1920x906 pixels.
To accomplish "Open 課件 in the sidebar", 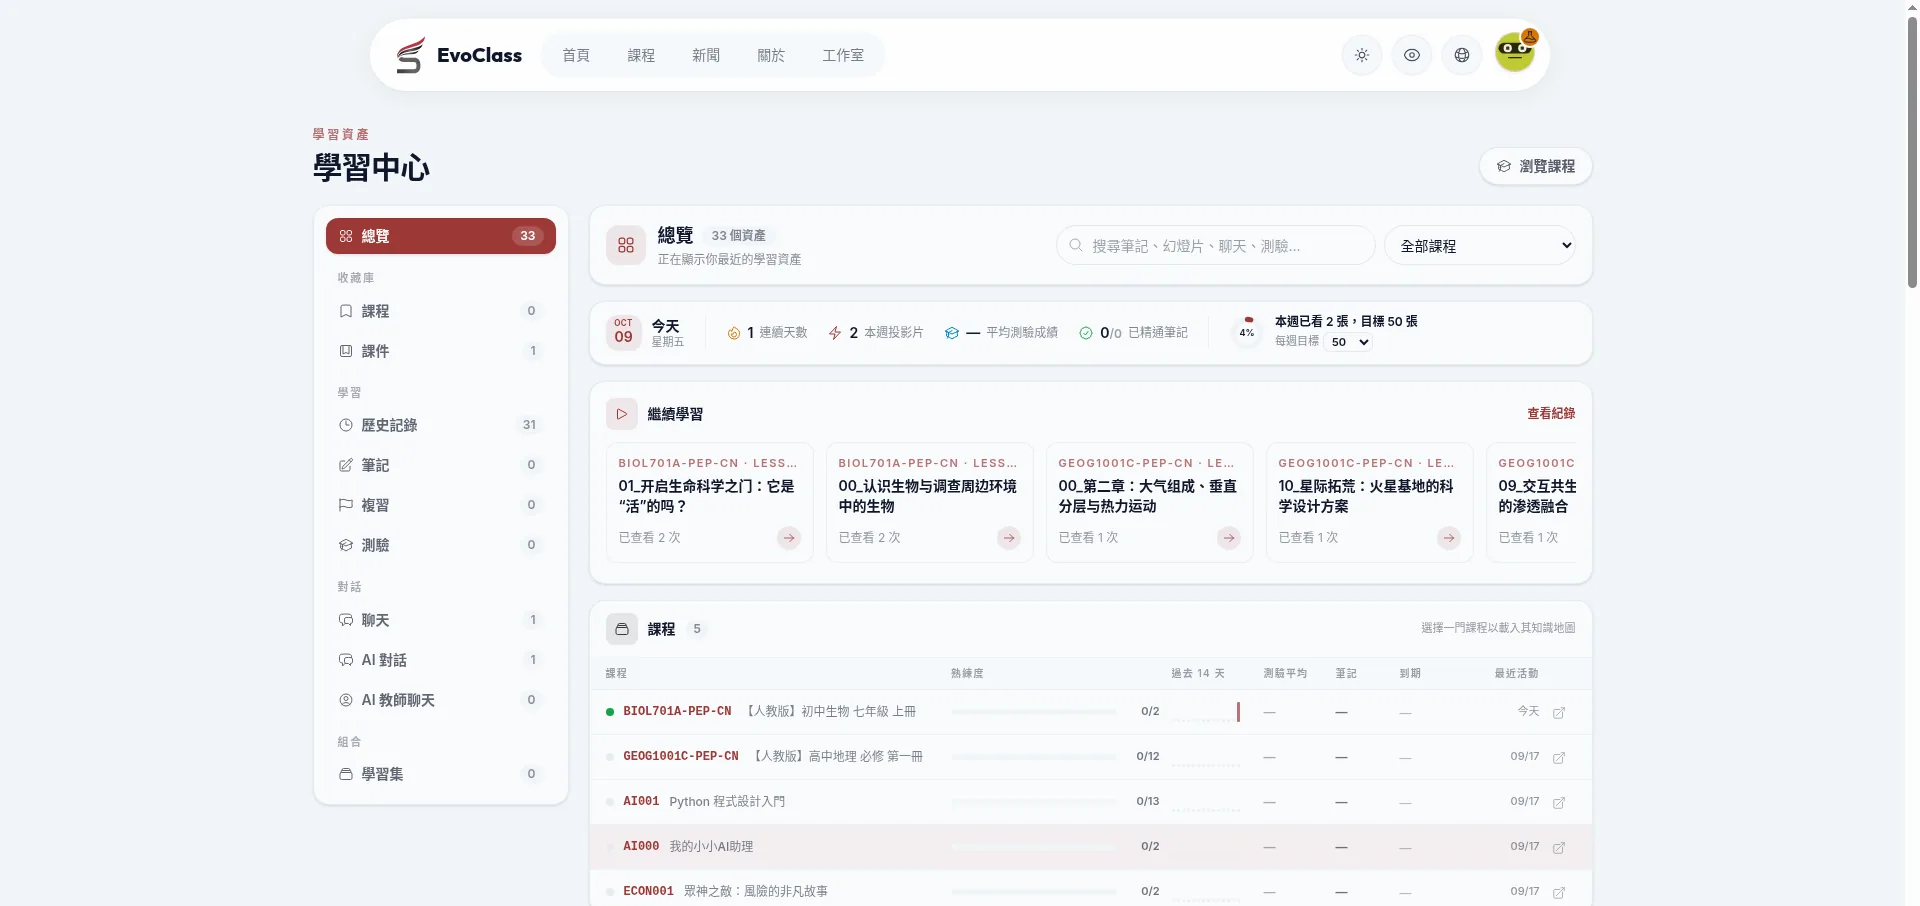I will [441, 351].
